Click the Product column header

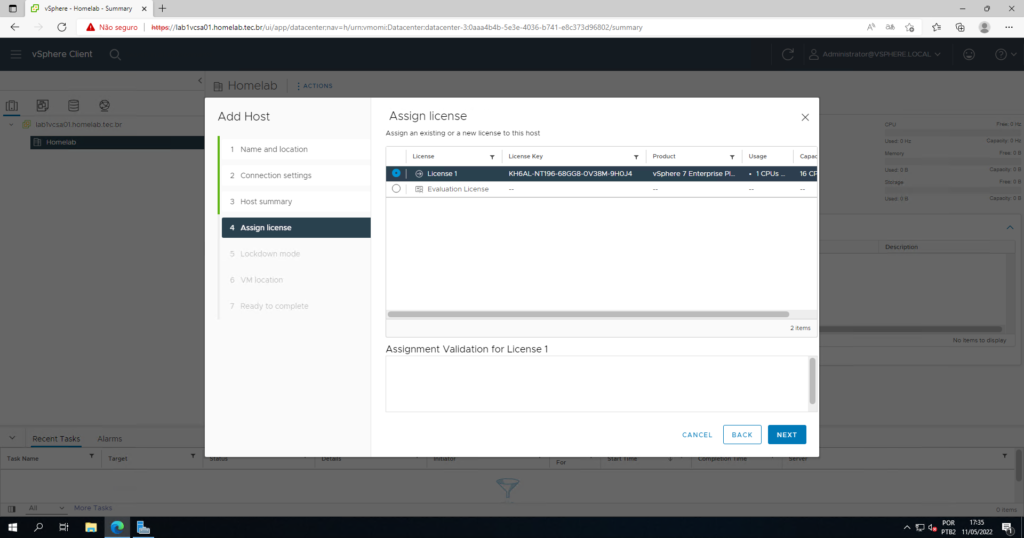[x=664, y=157]
